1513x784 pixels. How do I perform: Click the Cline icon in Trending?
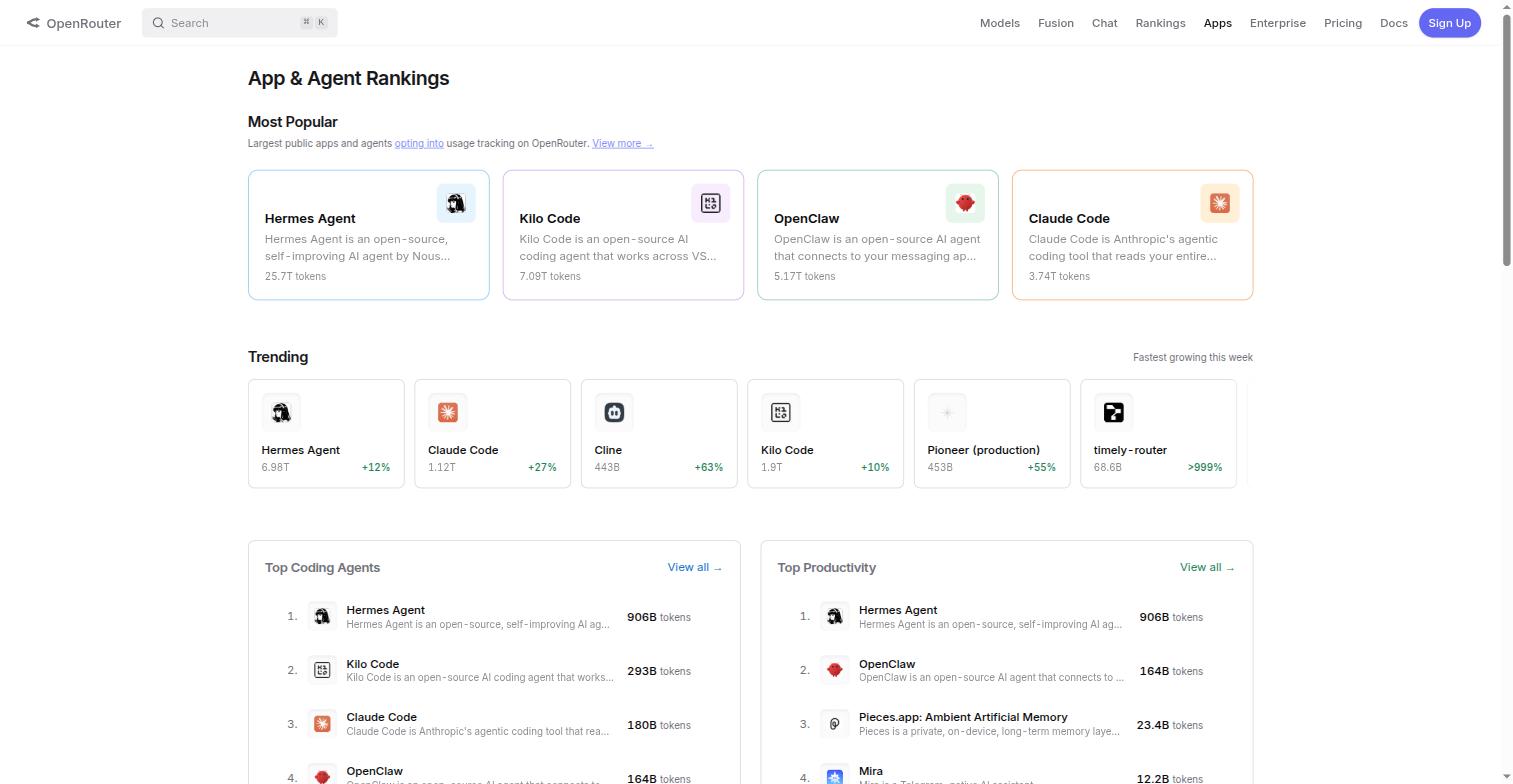[x=614, y=412]
